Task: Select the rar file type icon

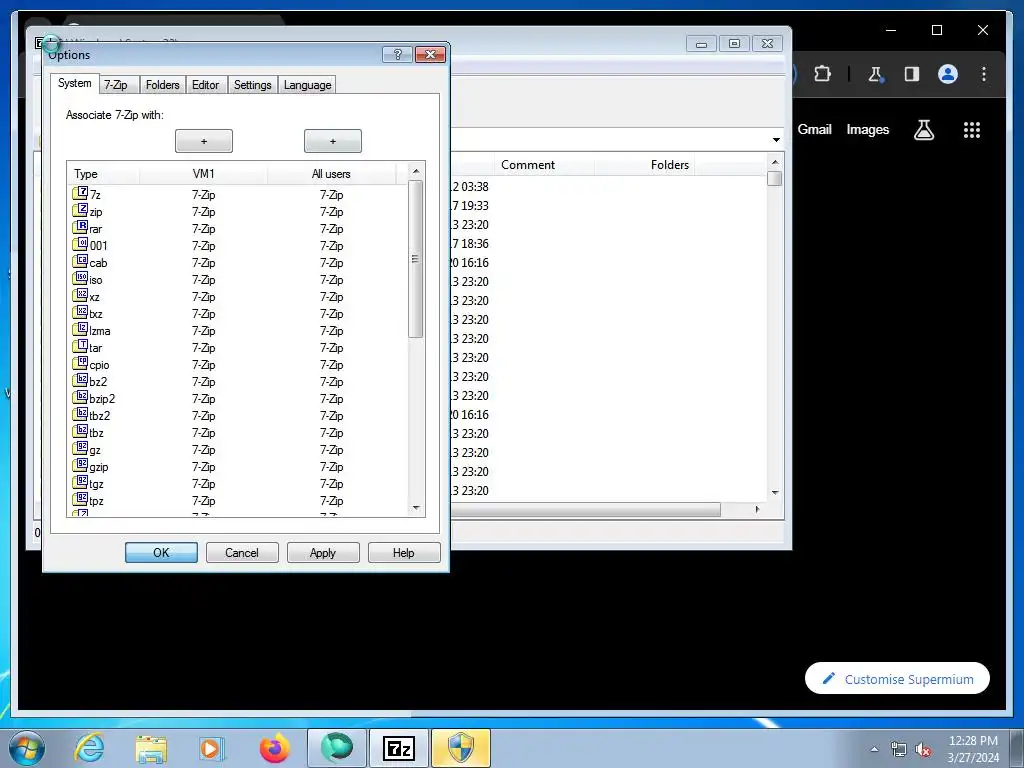Action: click(80, 227)
